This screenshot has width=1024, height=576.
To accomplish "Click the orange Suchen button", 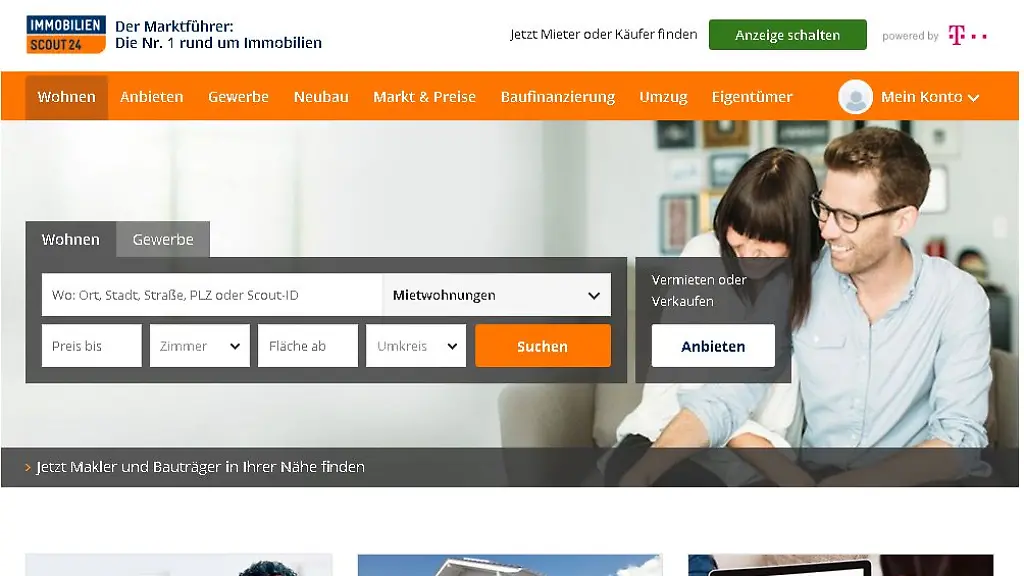I will [543, 346].
